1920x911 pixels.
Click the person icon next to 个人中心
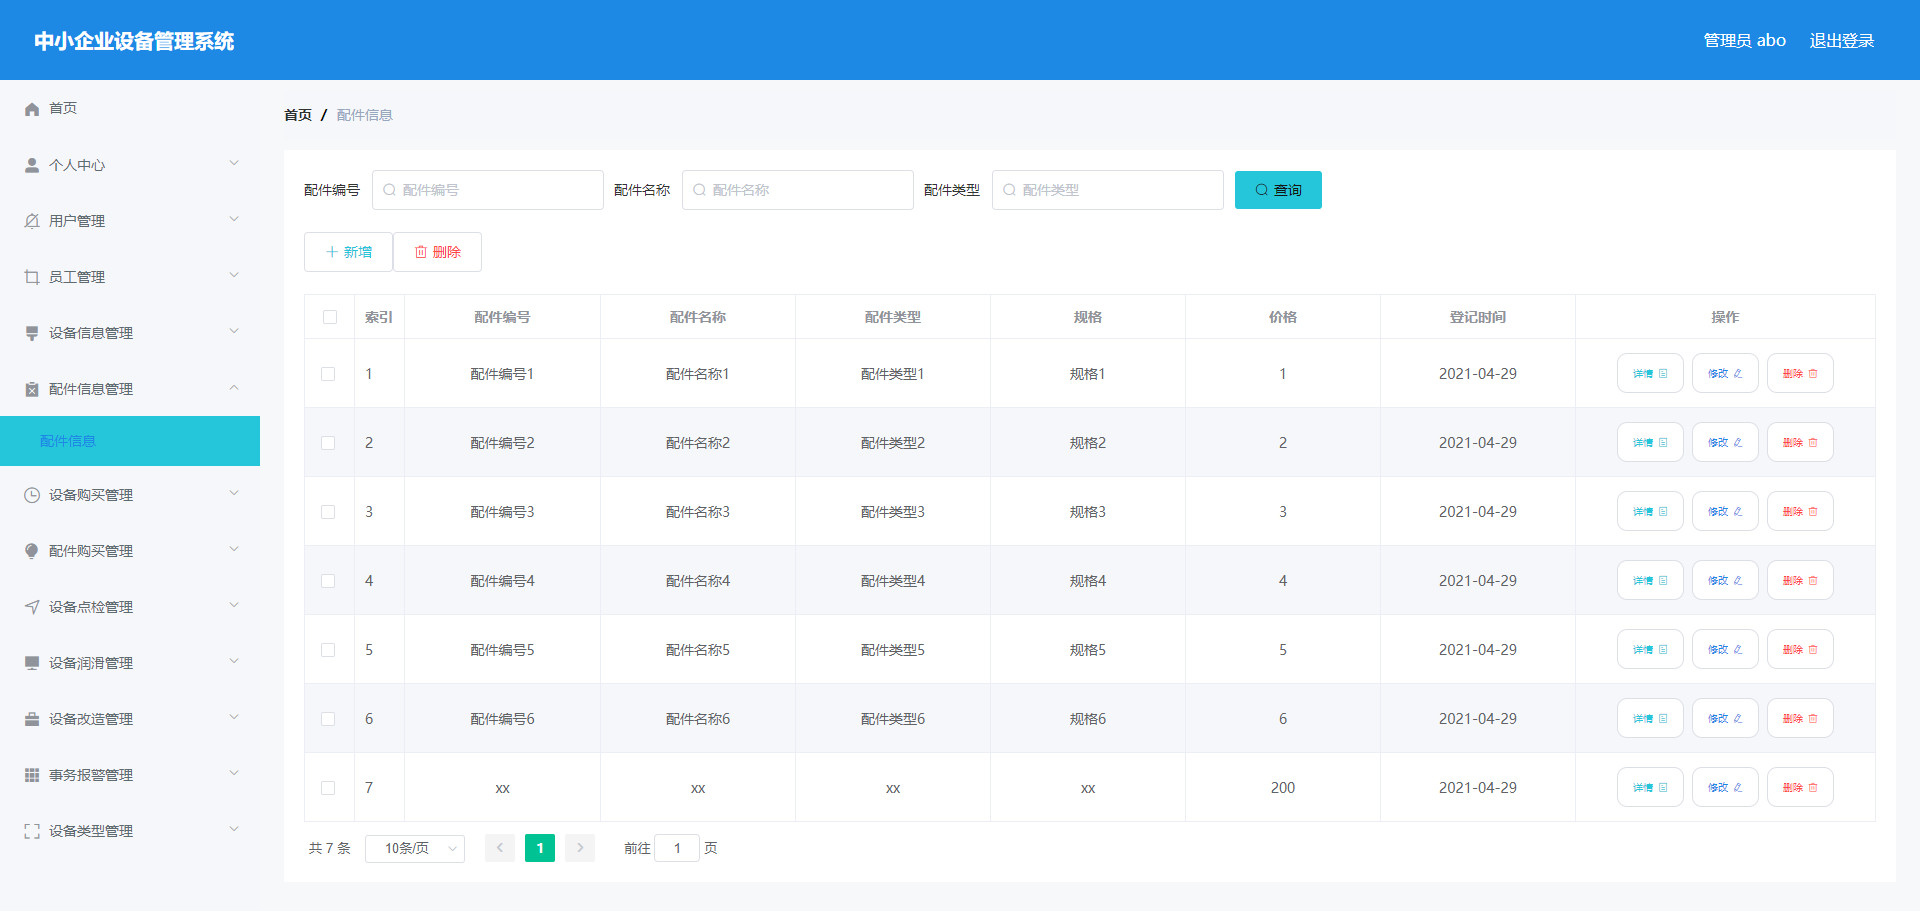[x=32, y=165]
